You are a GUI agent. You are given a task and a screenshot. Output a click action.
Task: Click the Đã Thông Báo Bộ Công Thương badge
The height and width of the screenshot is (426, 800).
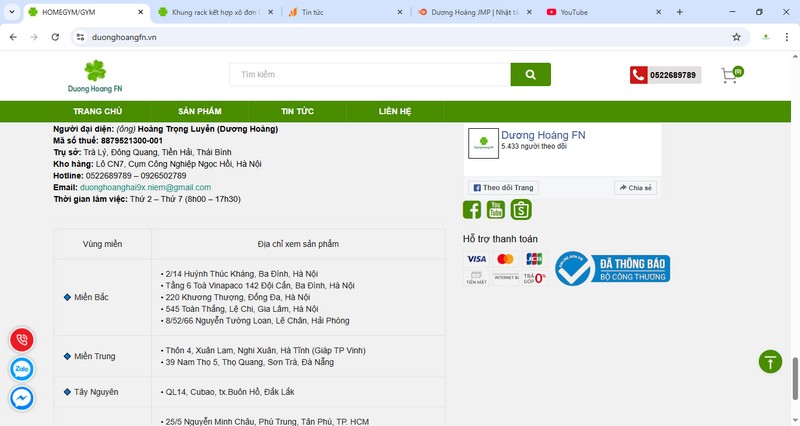tap(612, 268)
